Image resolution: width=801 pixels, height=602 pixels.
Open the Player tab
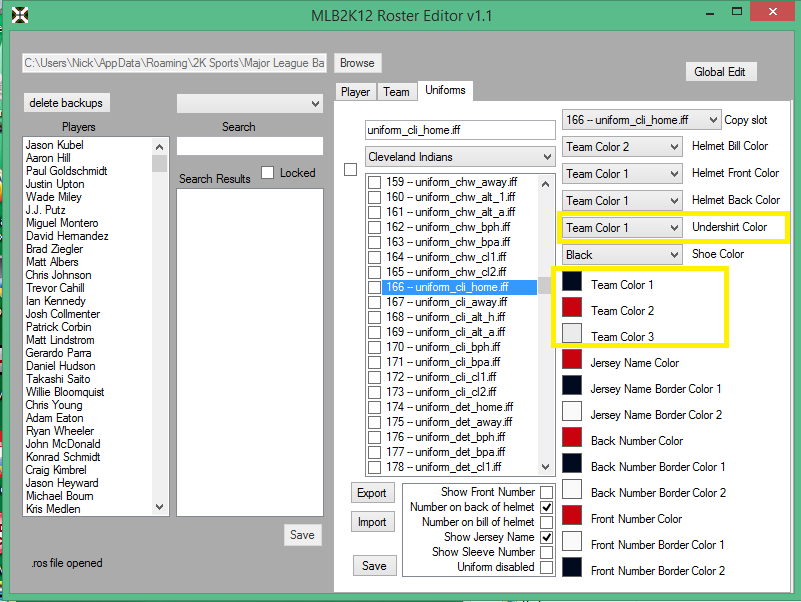tap(356, 92)
